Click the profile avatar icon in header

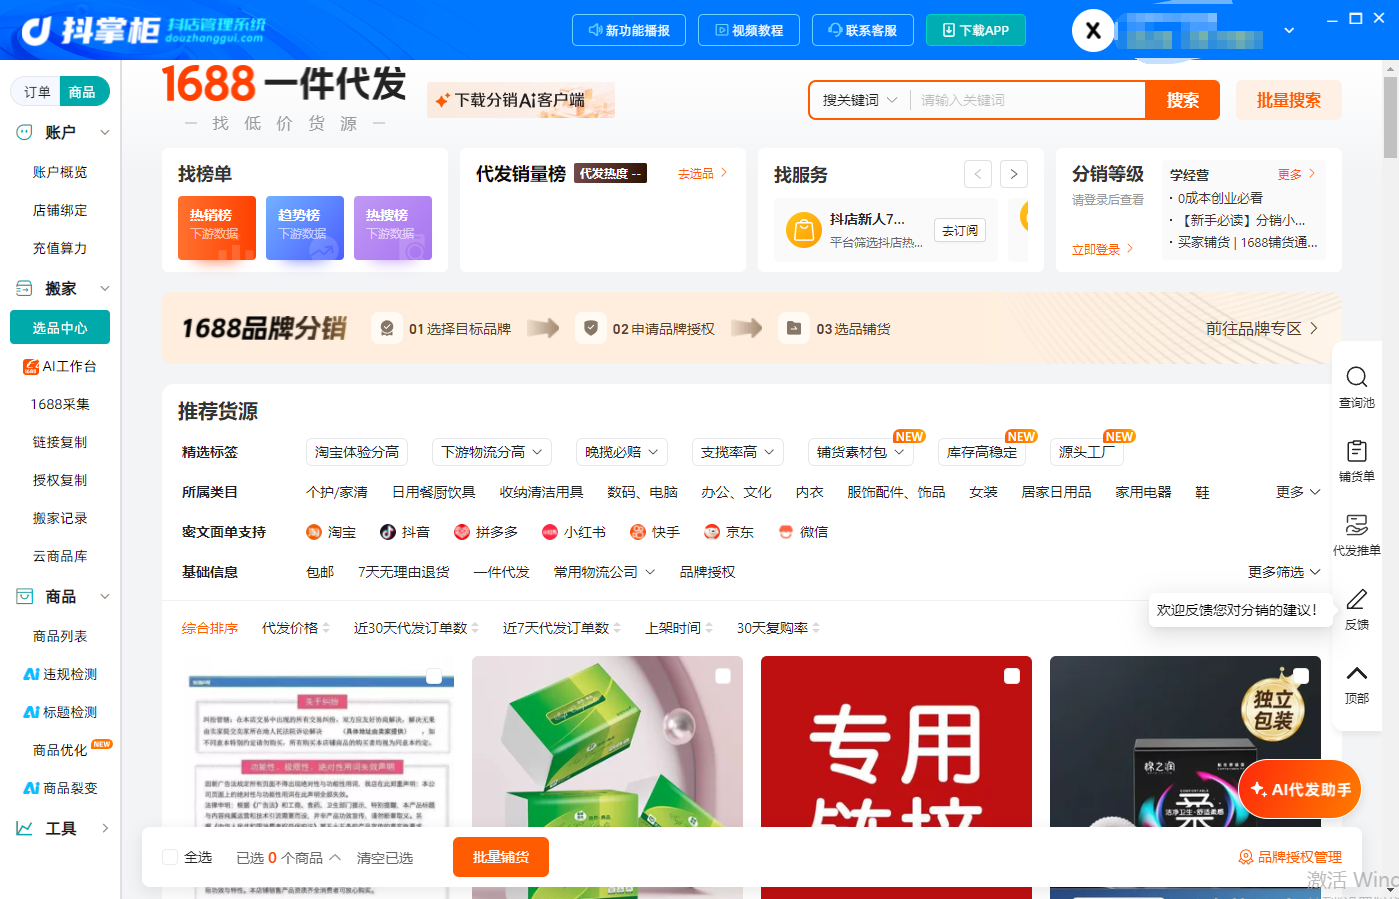[x=1093, y=31]
